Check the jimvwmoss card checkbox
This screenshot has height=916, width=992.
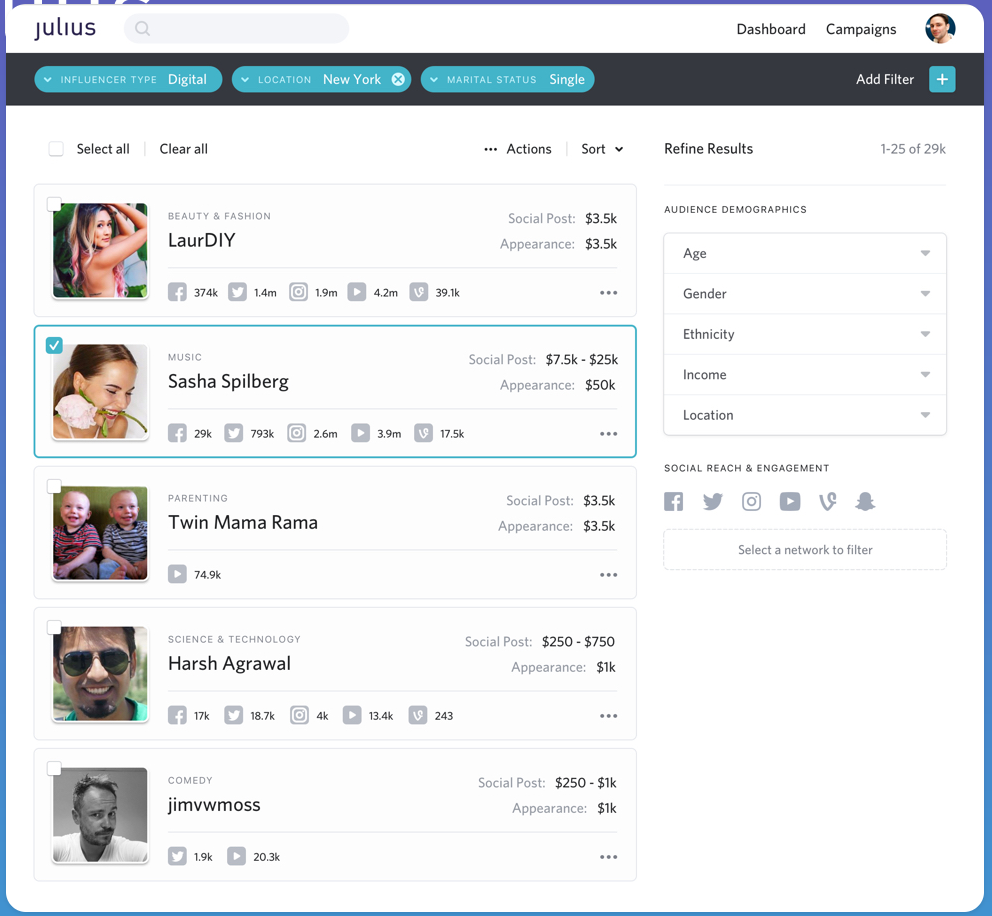click(x=54, y=768)
